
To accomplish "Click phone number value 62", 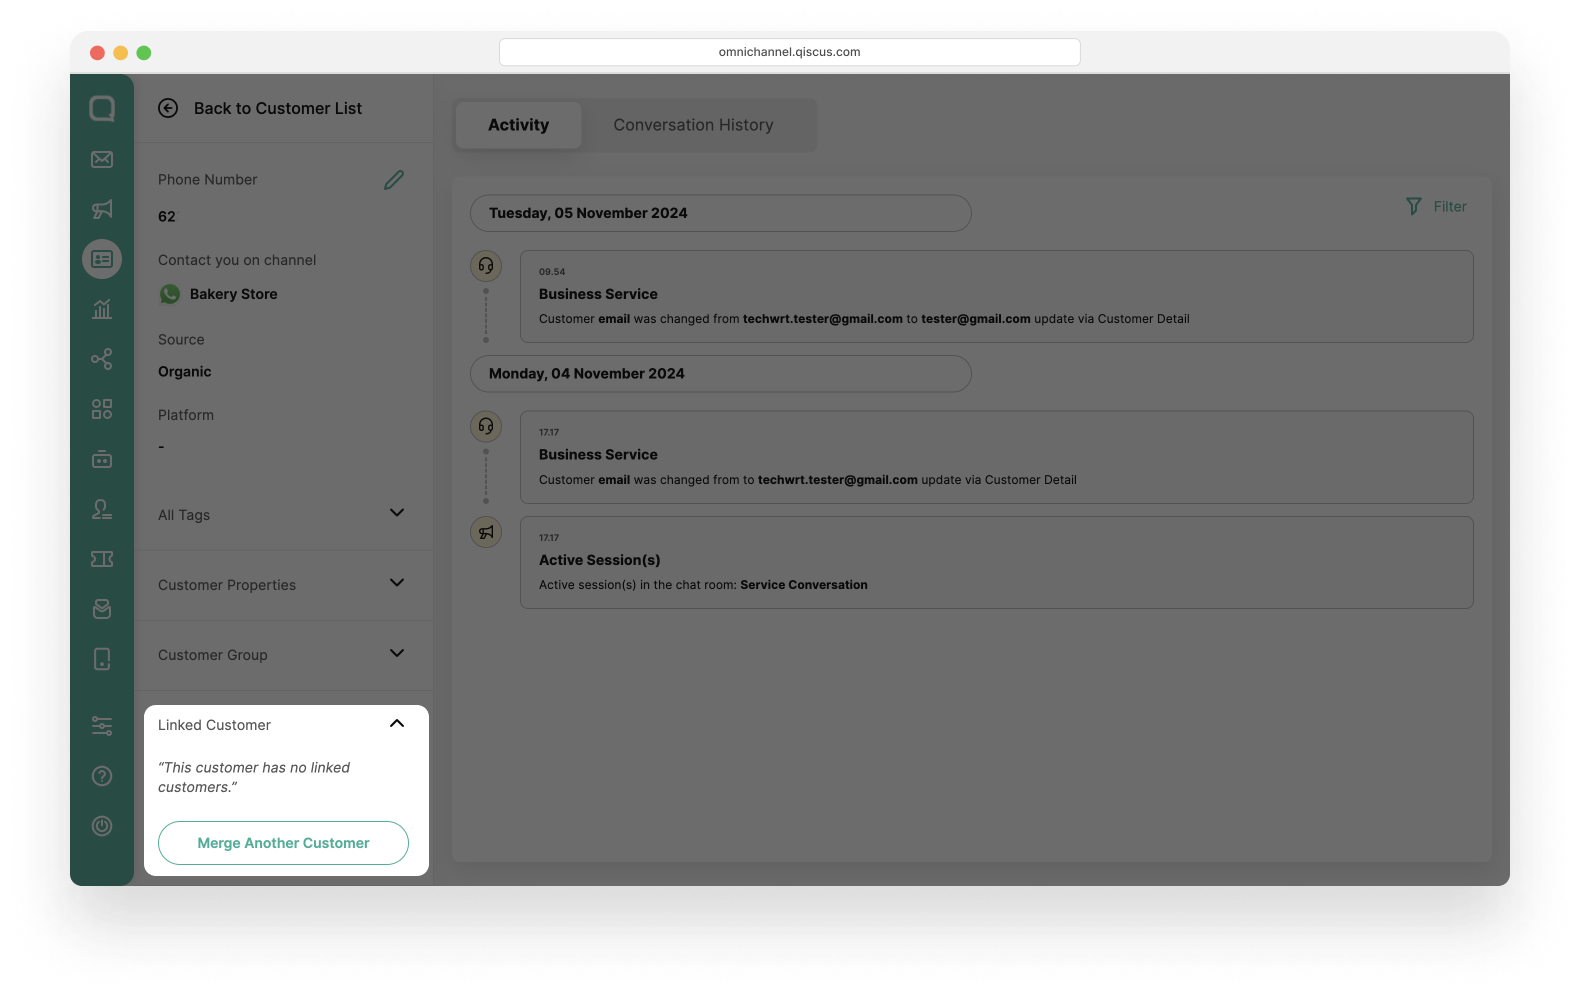I will coord(167,216).
